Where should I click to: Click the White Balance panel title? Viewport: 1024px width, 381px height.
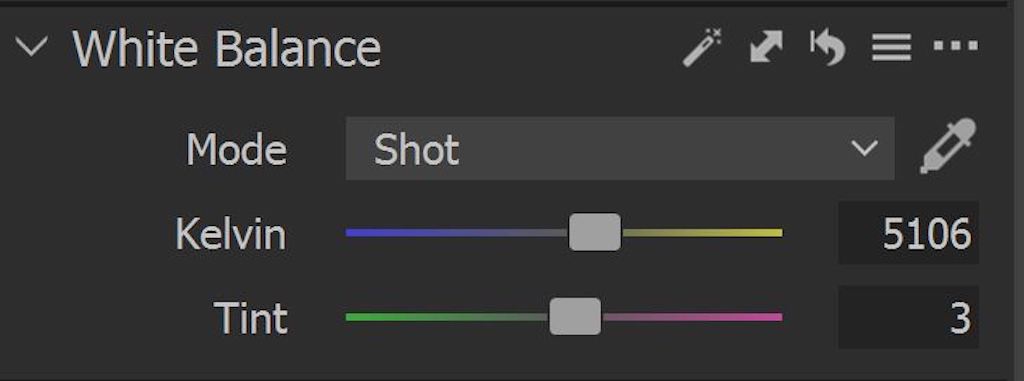[x=227, y=48]
